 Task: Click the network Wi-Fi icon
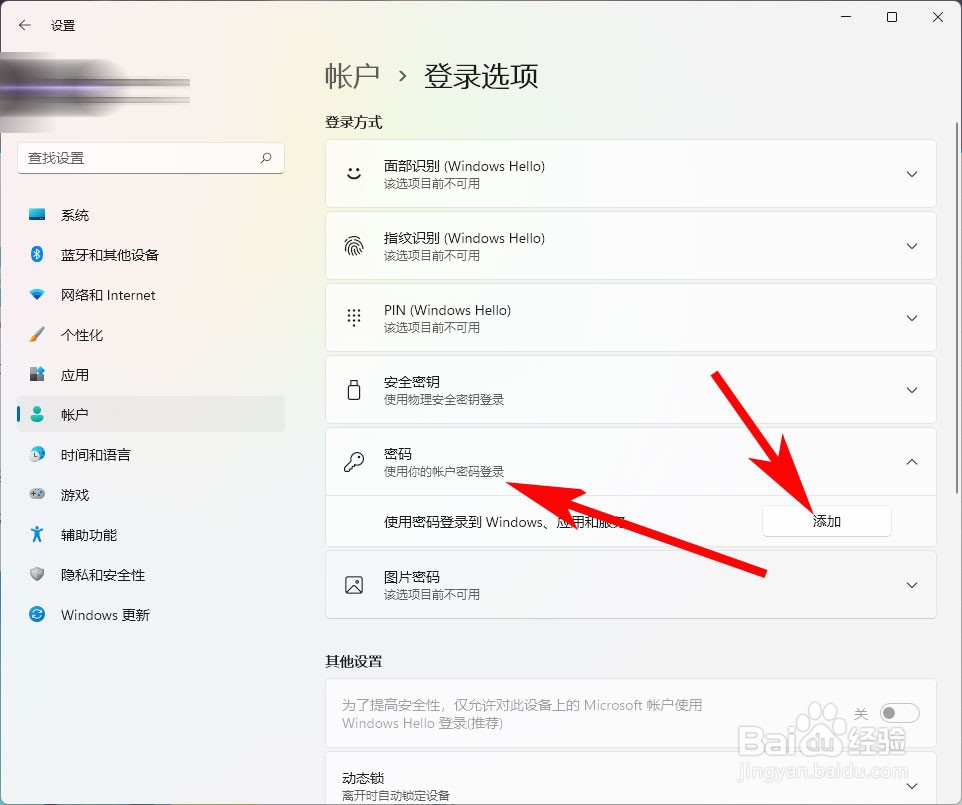37,295
